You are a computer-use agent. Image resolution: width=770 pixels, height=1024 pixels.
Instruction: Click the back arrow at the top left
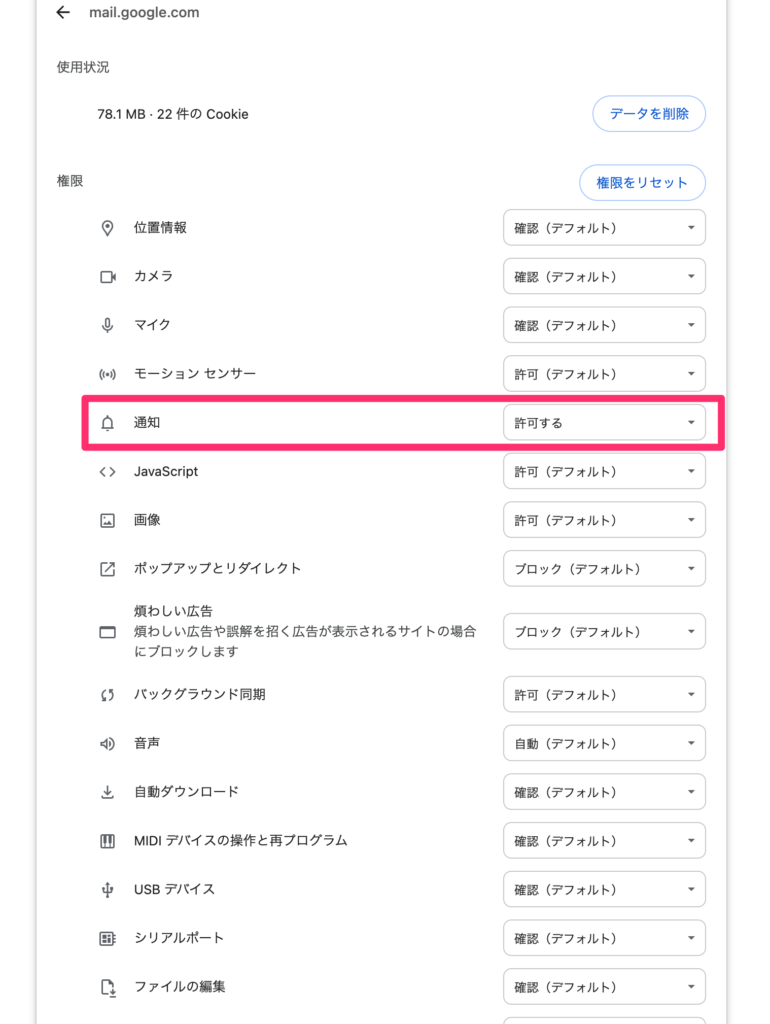(63, 13)
